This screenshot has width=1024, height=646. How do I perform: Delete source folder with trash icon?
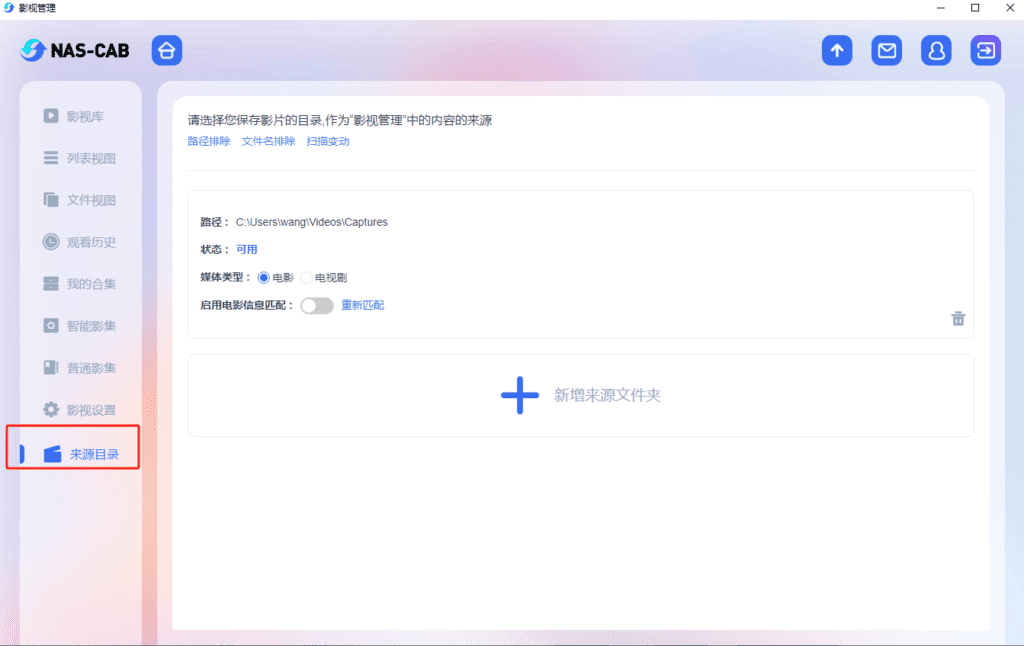[958, 319]
